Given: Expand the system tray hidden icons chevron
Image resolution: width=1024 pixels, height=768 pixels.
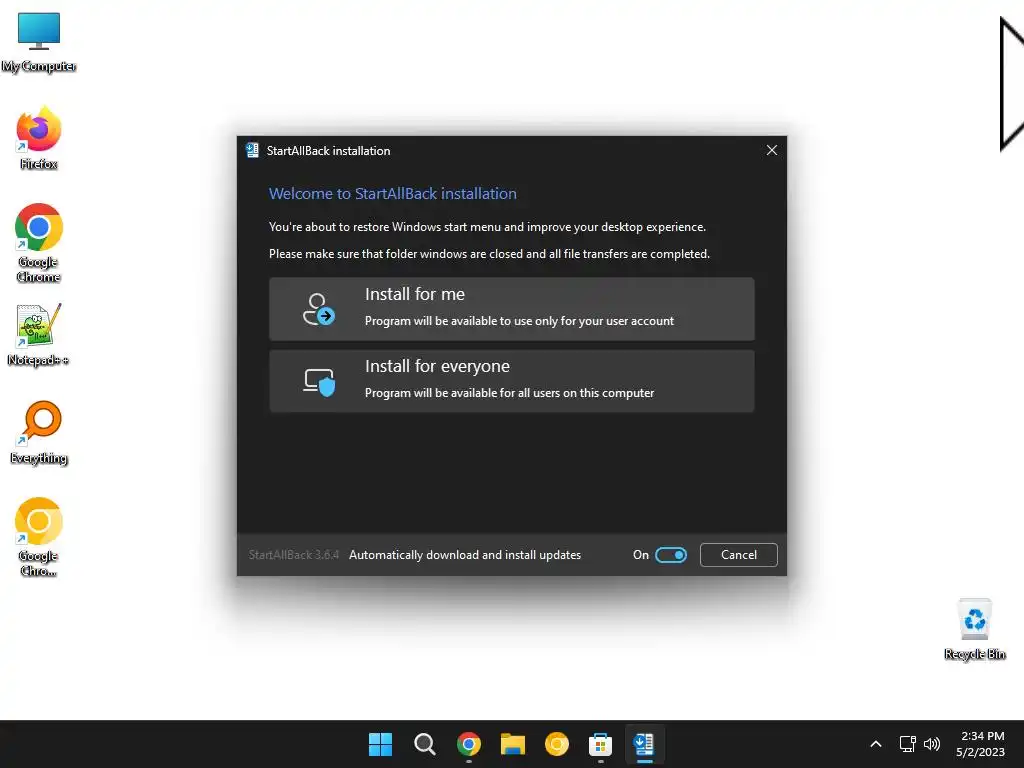Looking at the screenshot, I should (876, 744).
